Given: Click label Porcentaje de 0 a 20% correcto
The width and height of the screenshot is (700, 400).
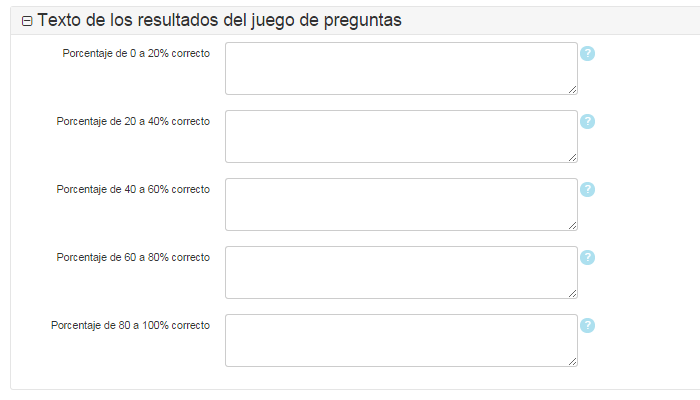Looking at the screenshot, I should pyautogui.click(x=136, y=54).
